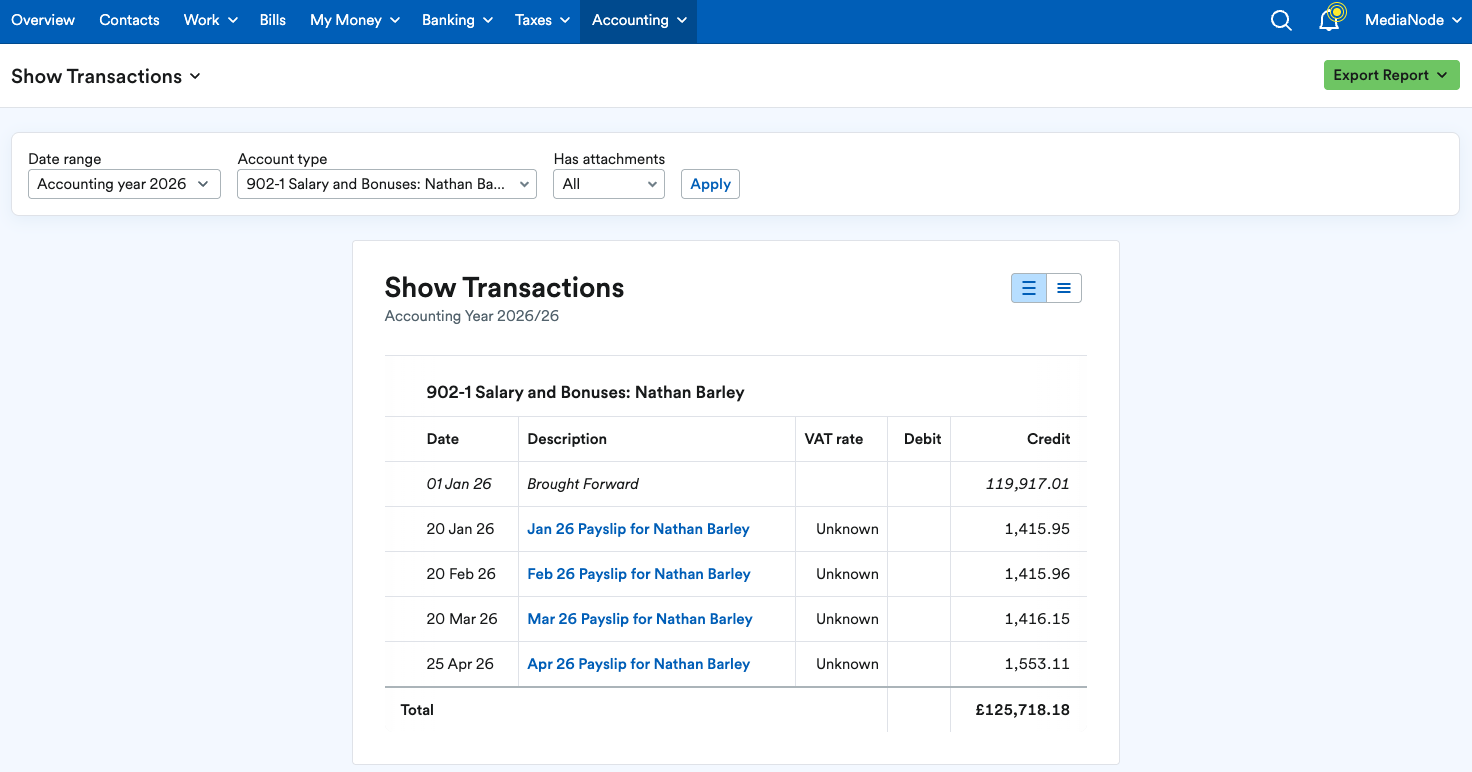1472x772 pixels.
Task: Click the Apply filter button
Action: coord(710,184)
